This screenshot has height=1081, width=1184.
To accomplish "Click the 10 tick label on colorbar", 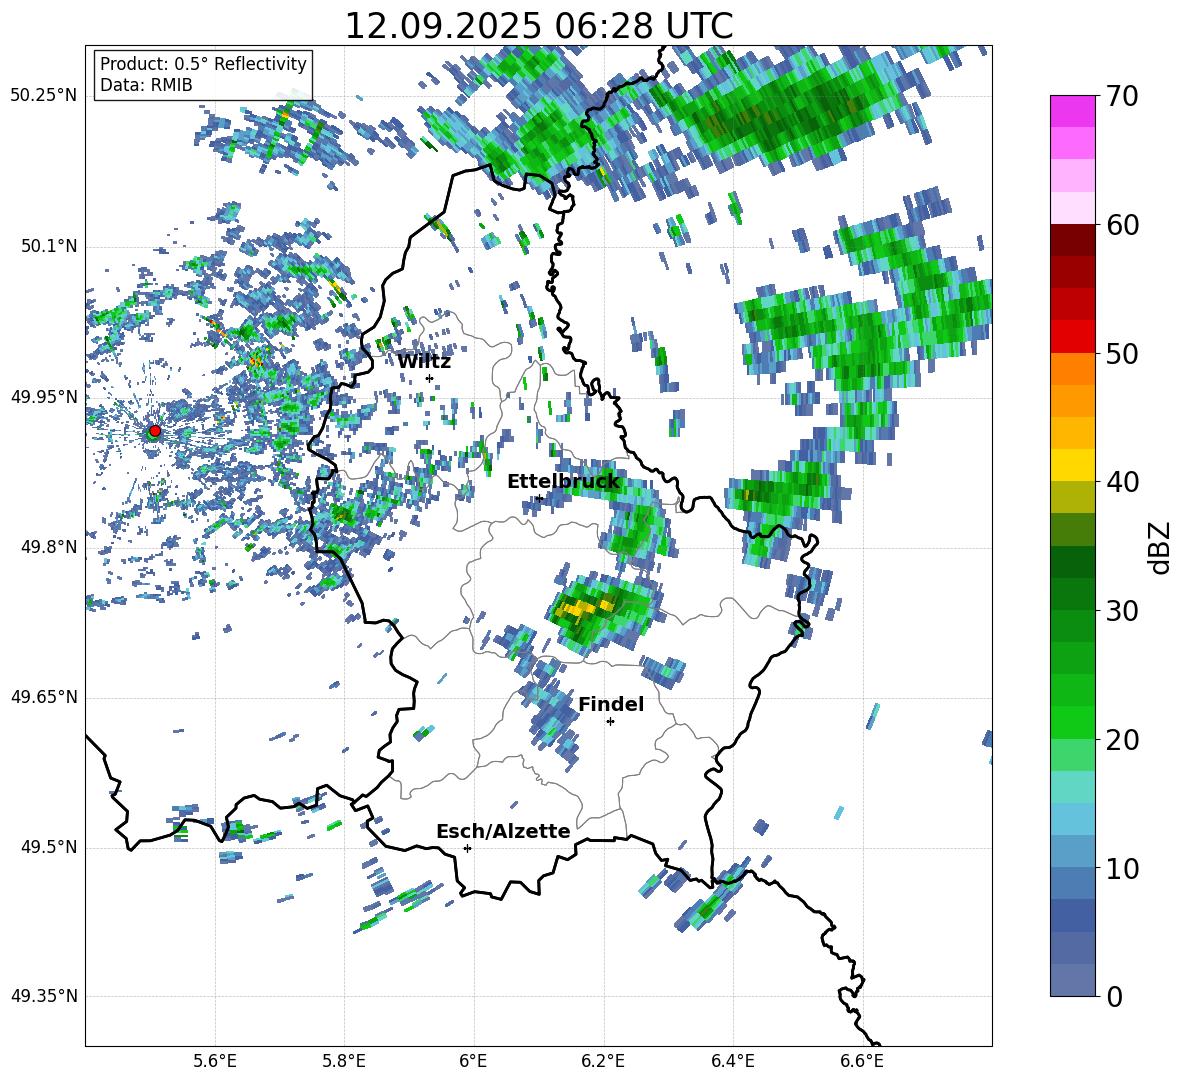I will tap(1122, 868).
